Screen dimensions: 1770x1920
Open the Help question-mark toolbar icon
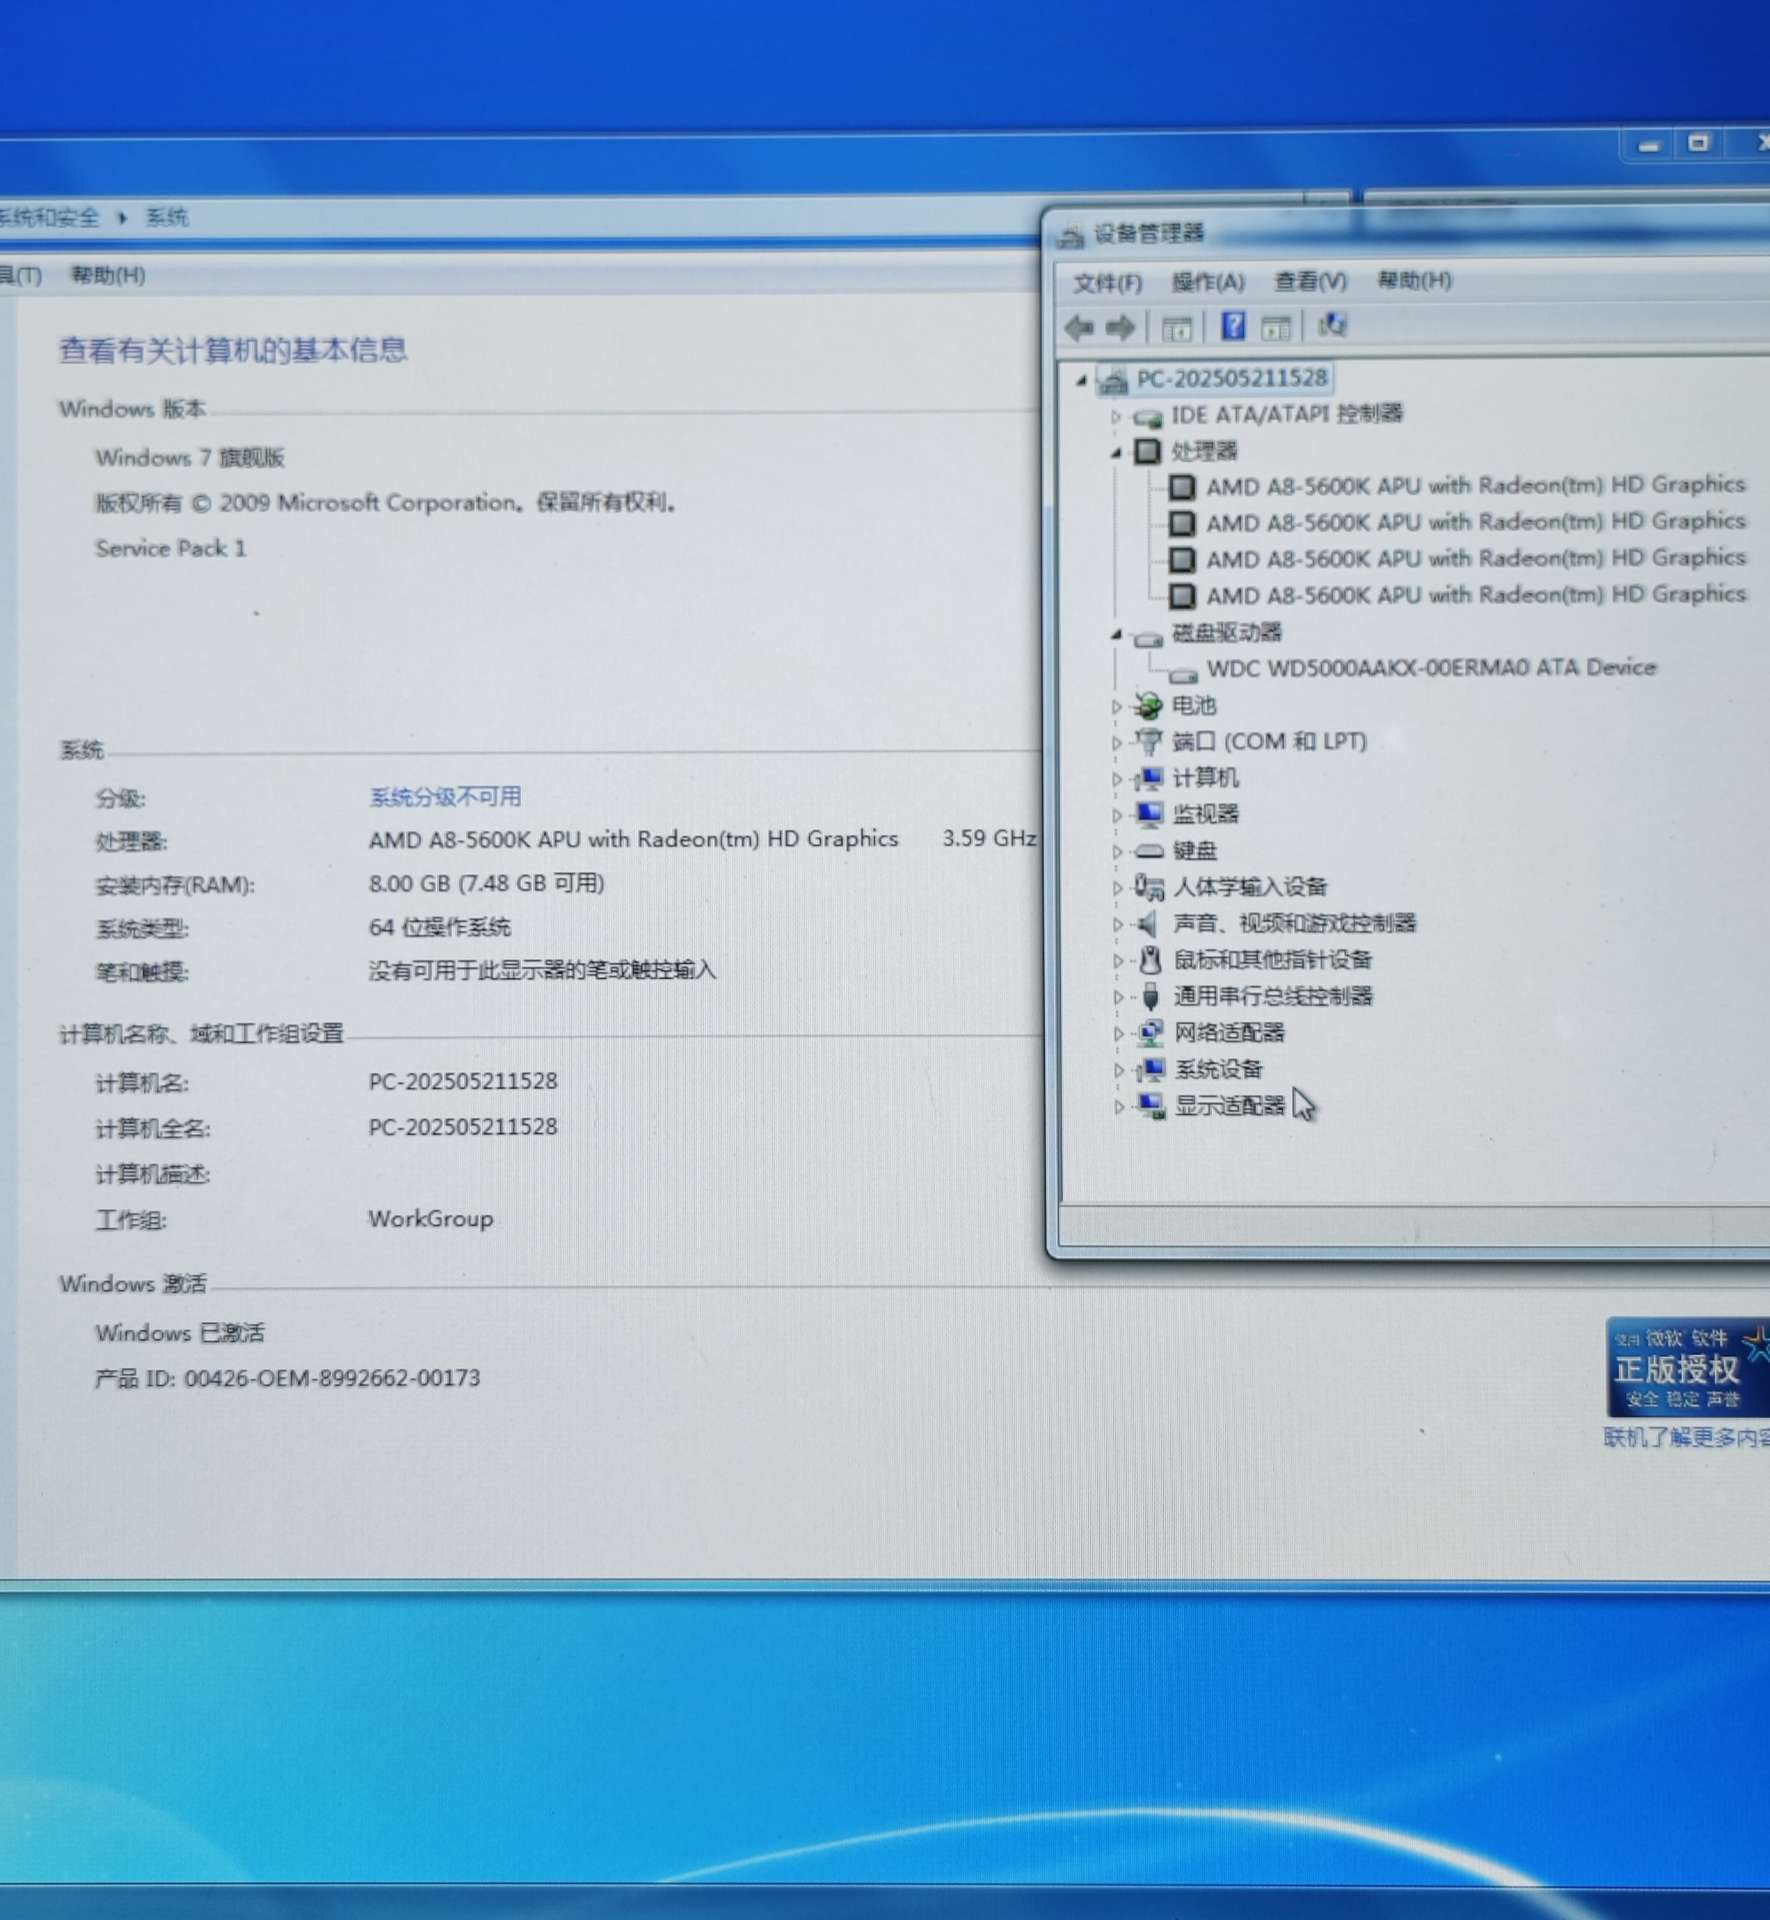pyautogui.click(x=1234, y=325)
